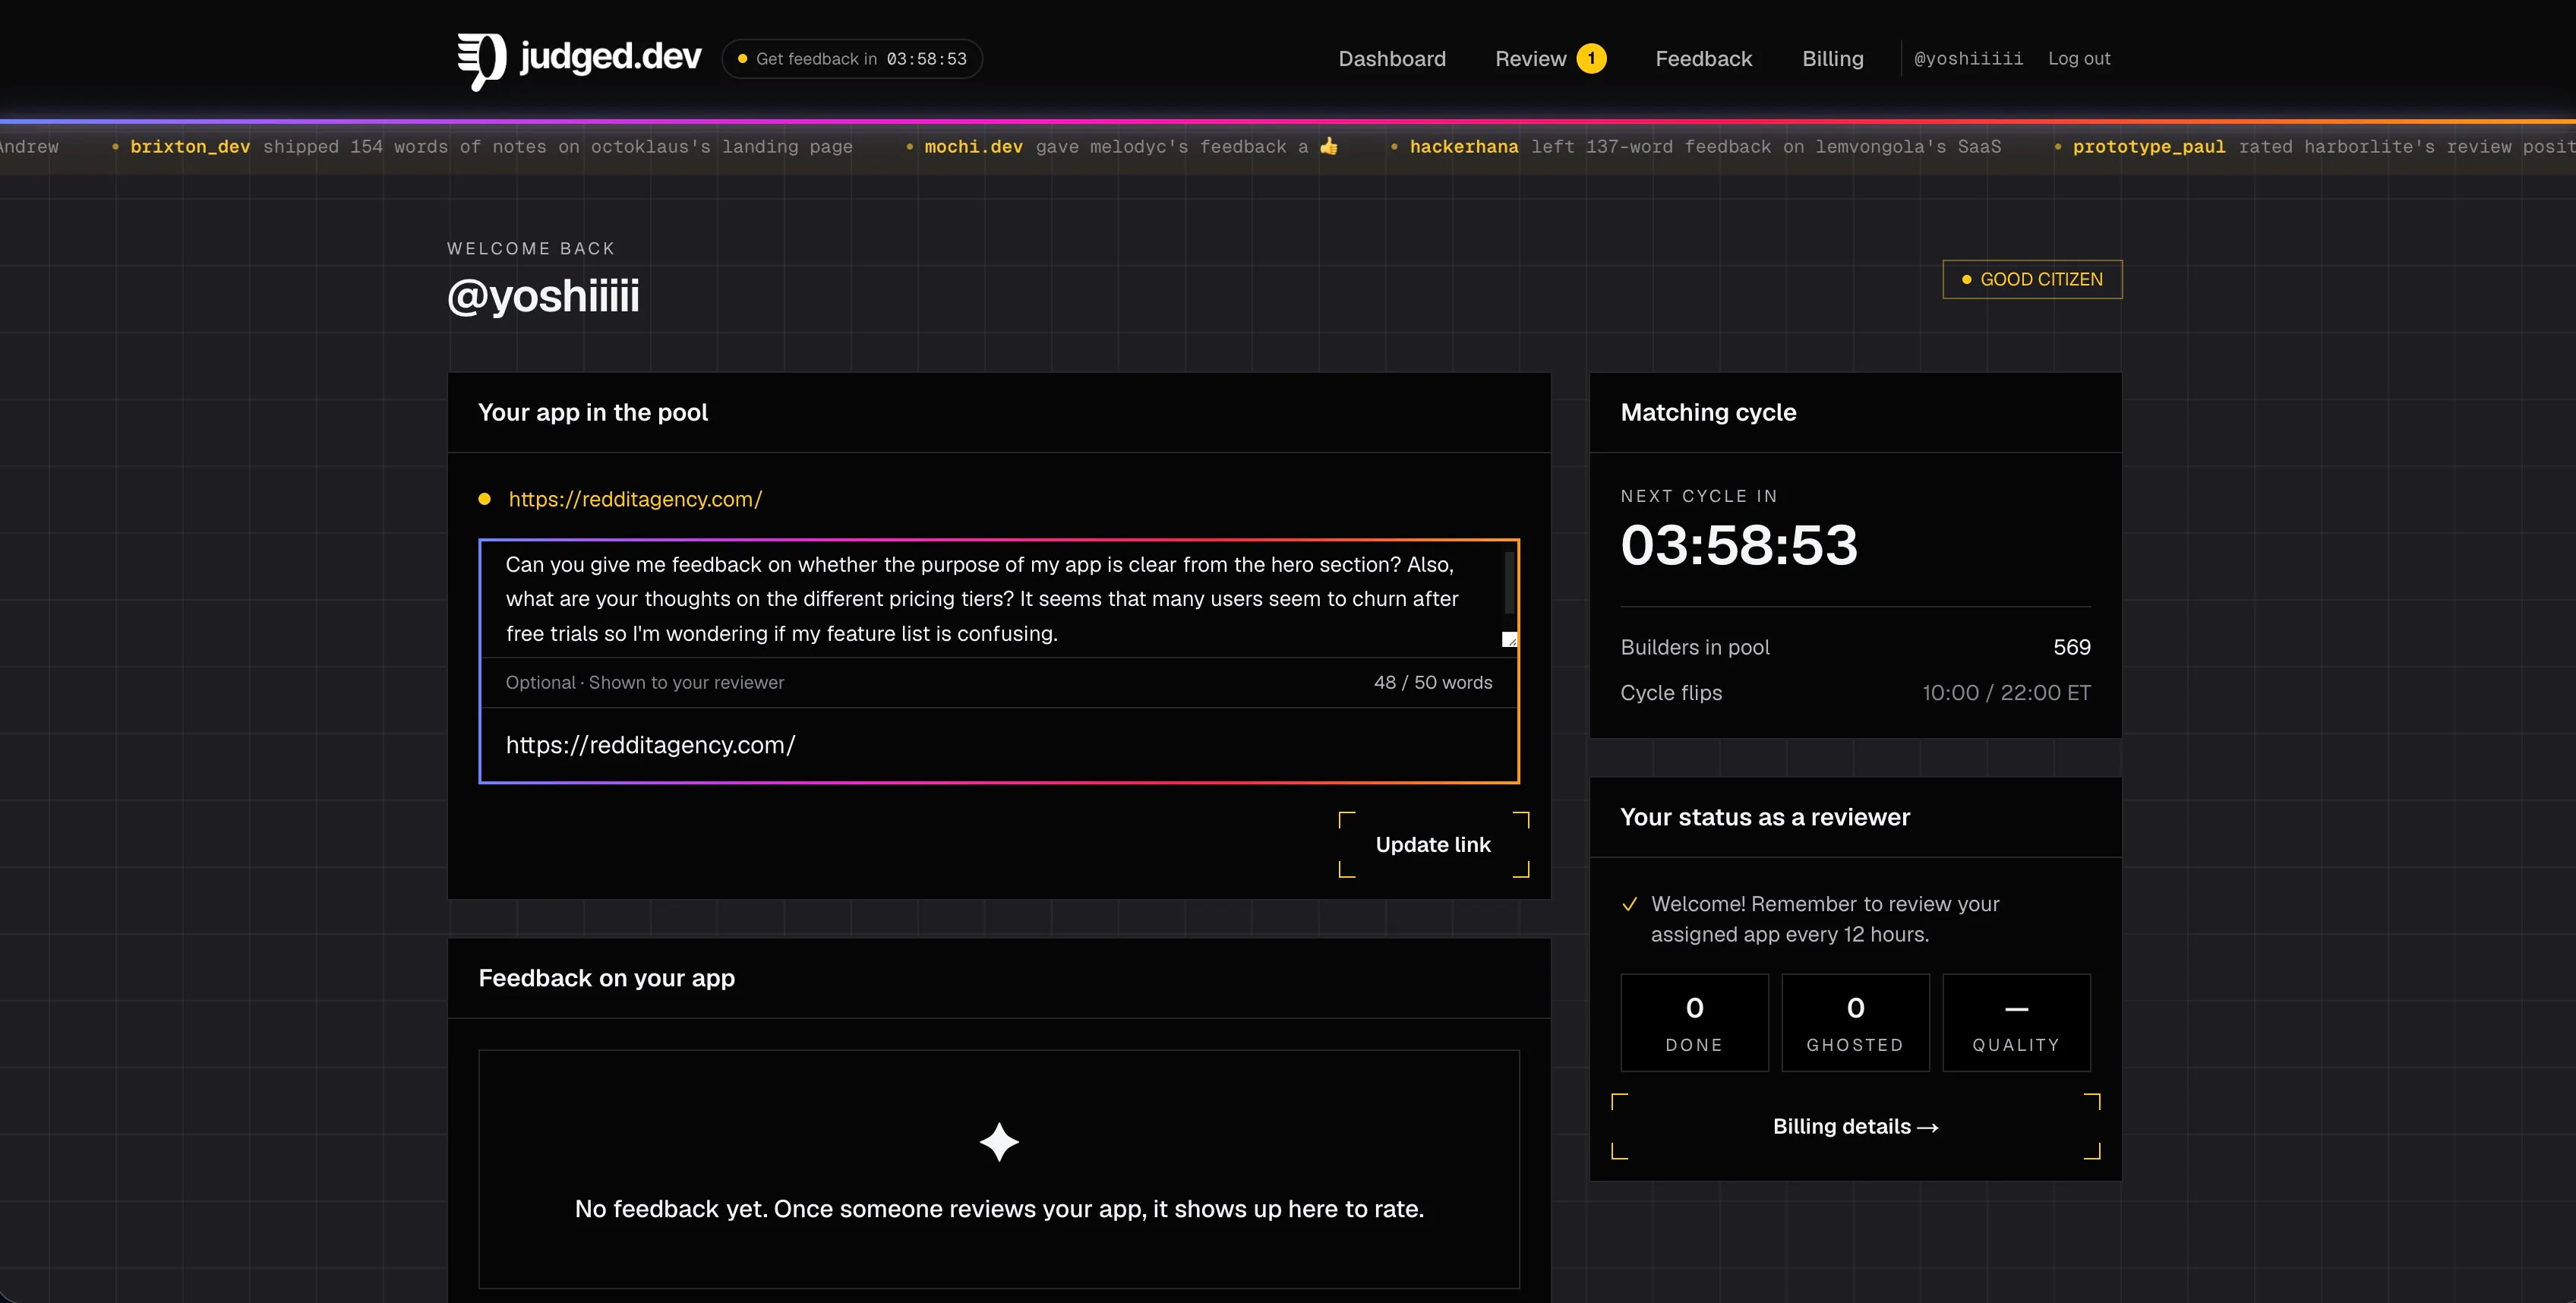Click prototype_paul username in the ticker

pos(2149,147)
